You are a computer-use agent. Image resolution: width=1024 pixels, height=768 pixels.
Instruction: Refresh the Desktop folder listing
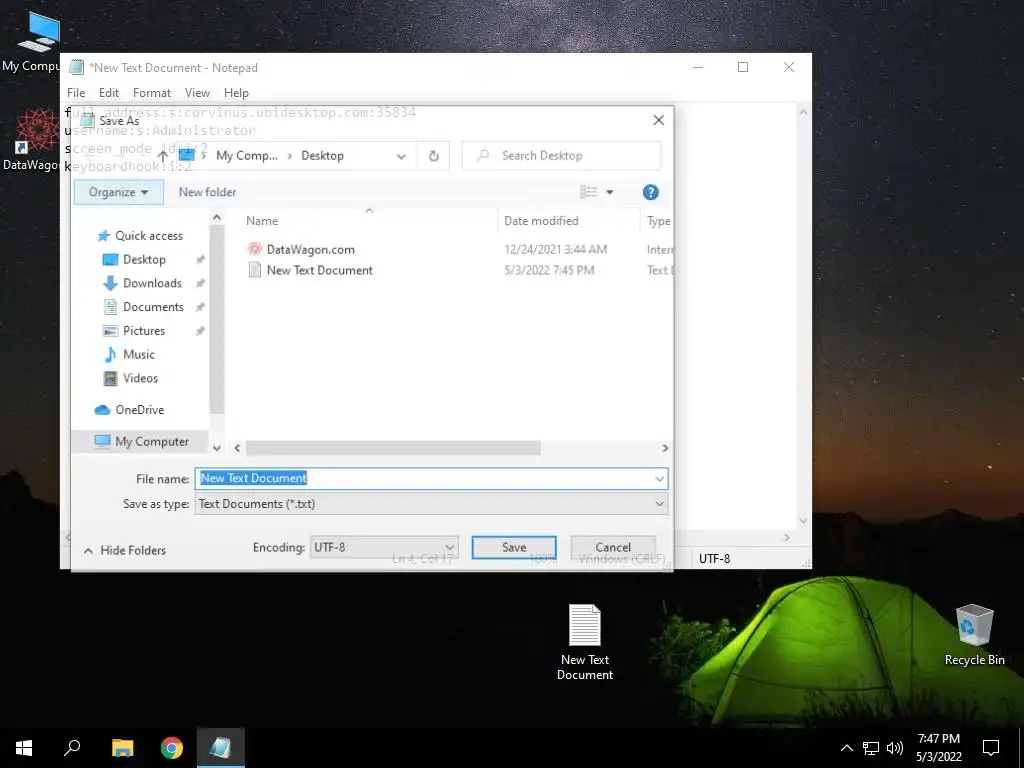click(434, 156)
